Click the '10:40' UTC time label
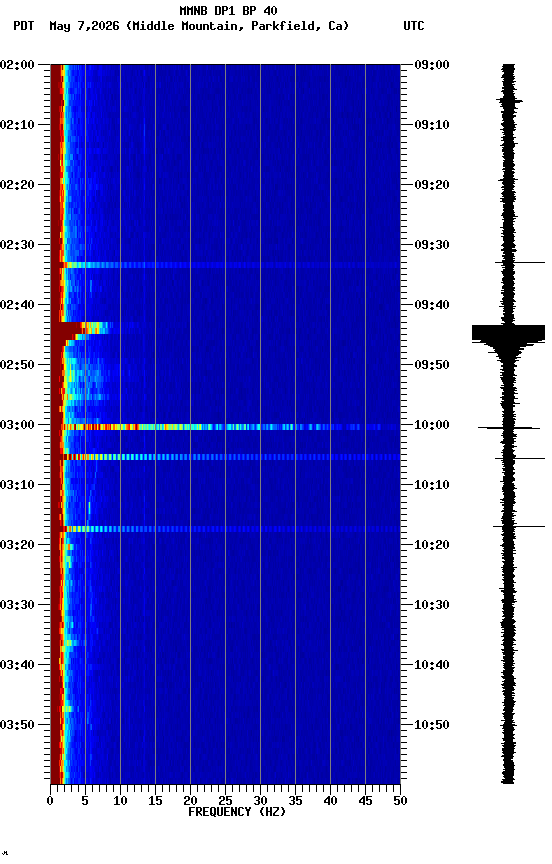The height and width of the screenshot is (864, 552). [432, 665]
